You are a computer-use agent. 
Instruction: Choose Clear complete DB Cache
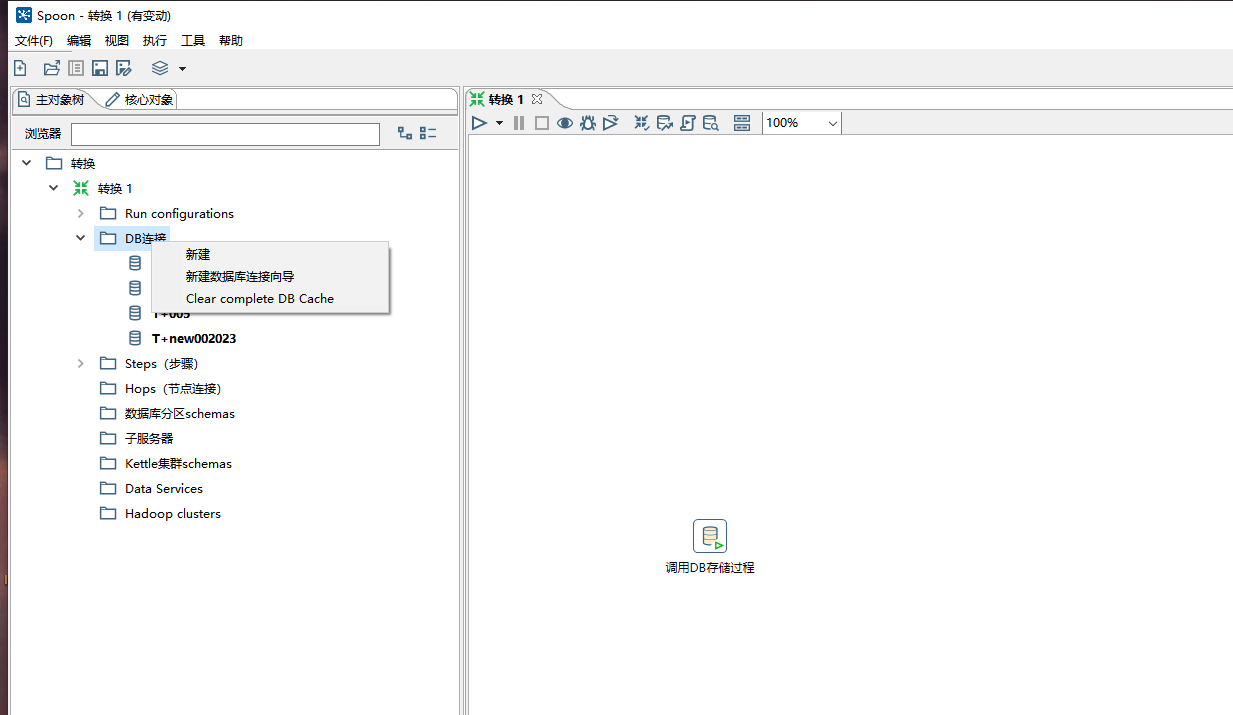pos(259,298)
